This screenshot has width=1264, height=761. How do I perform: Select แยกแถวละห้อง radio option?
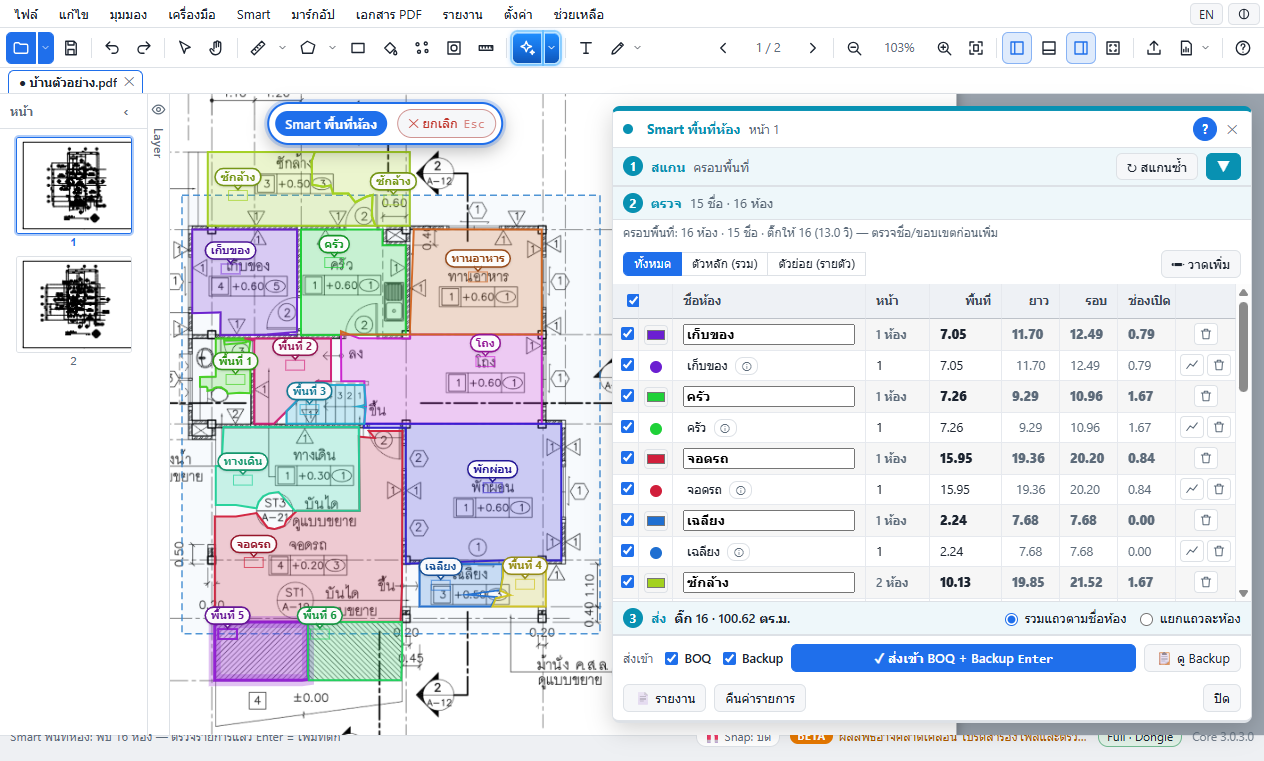1146,619
